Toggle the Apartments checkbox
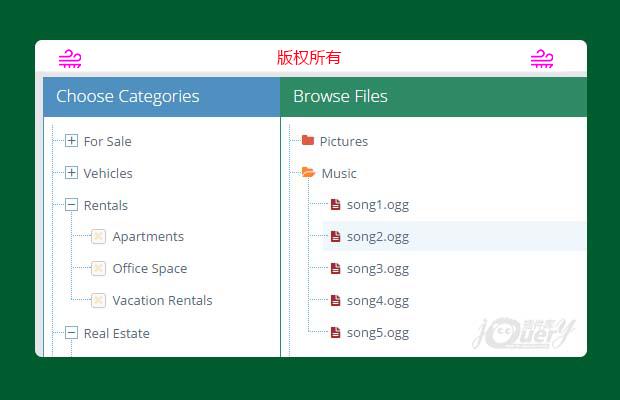This screenshot has width=620, height=400. coord(98,237)
